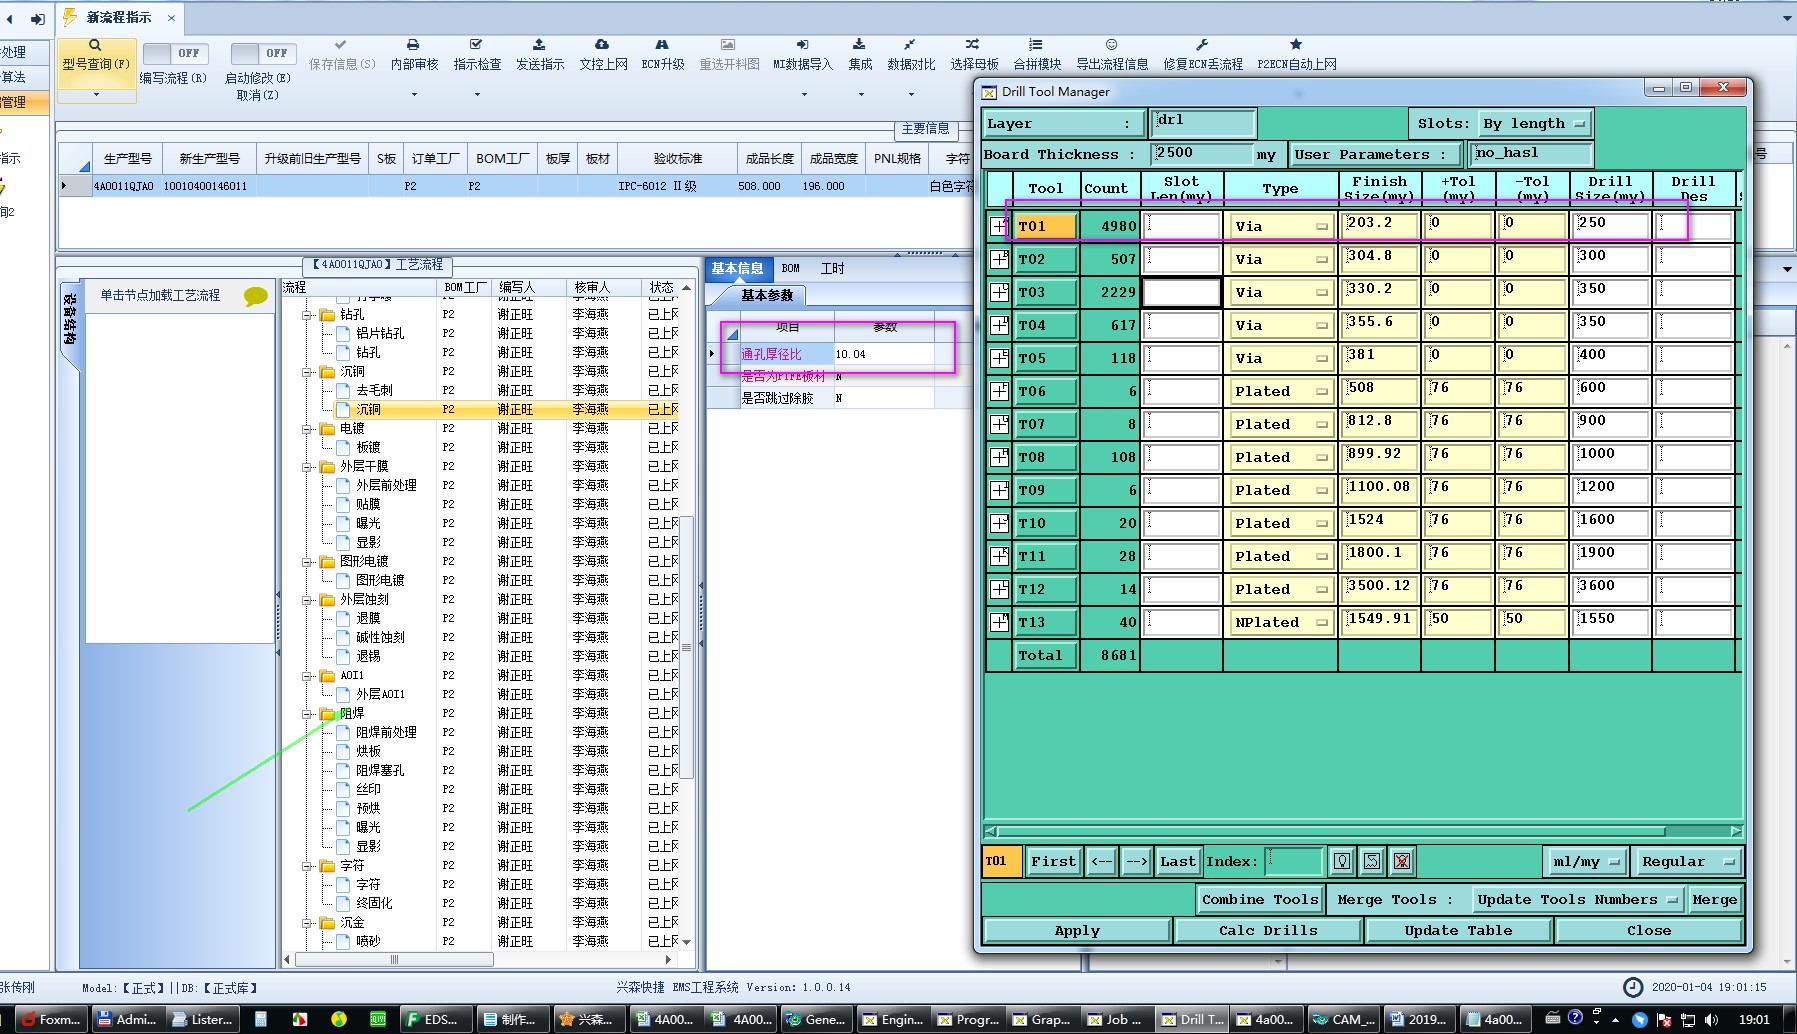Click the plus icon beside tool T13
1797x1034 pixels.
tap(999, 622)
